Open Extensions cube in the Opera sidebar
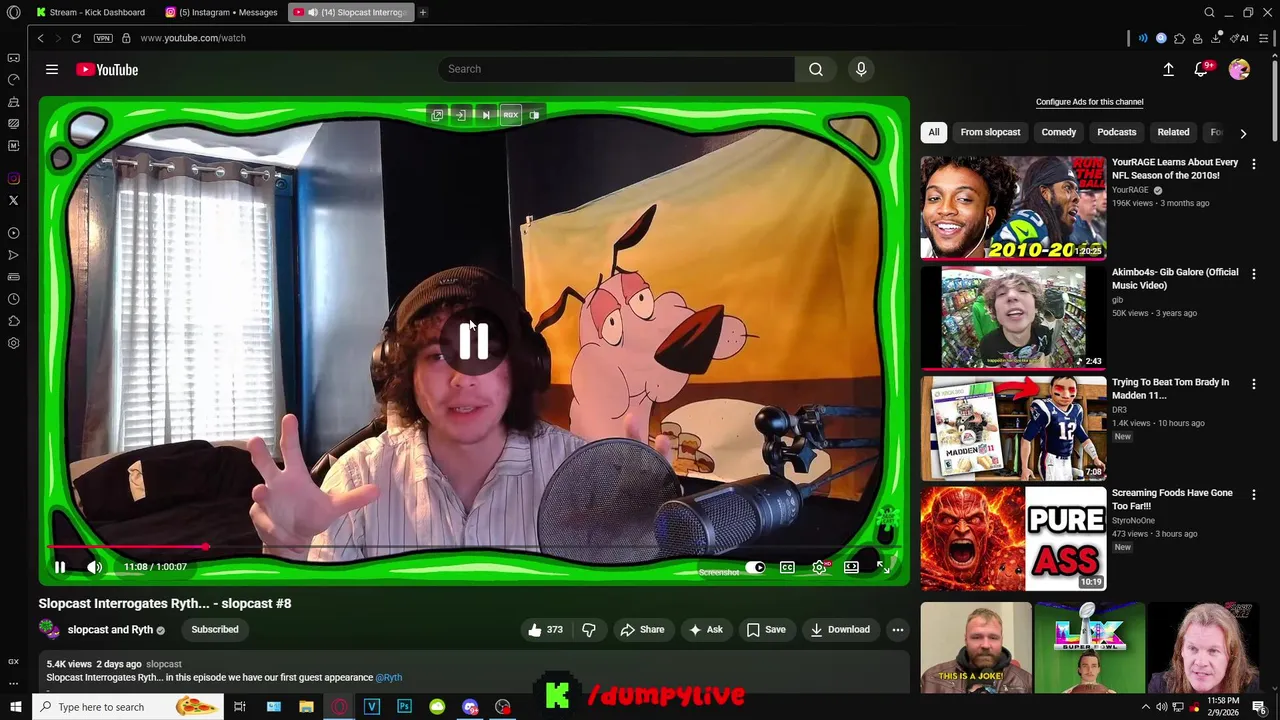 (13, 321)
